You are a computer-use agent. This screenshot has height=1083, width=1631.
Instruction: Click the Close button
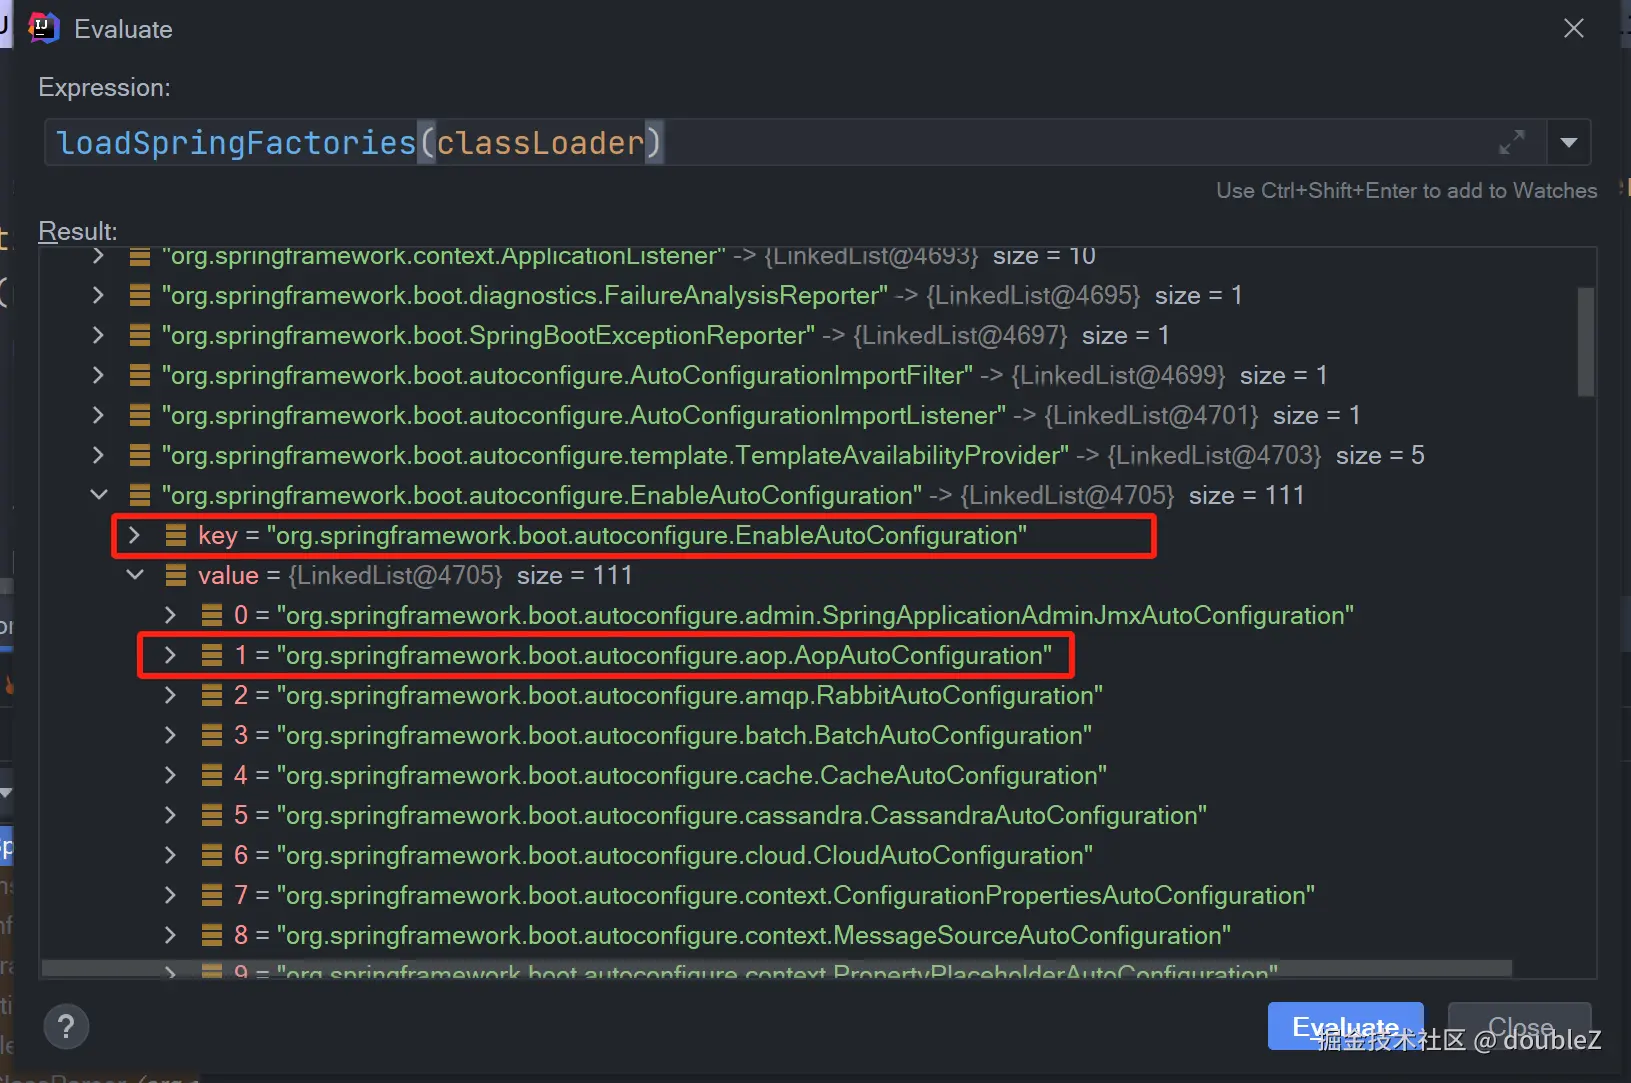coord(1520,1026)
